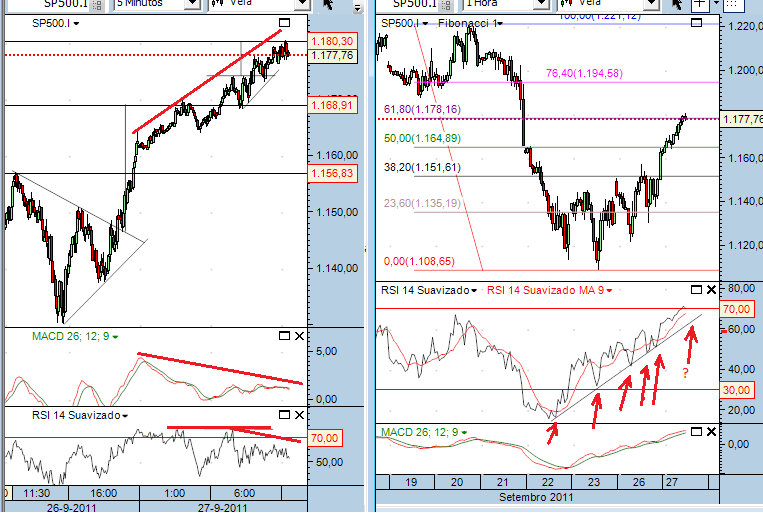Click the 30,00 RSI level label, 1 Hora chart
This screenshot has height=515, width=763.
(x=737, y=390)
